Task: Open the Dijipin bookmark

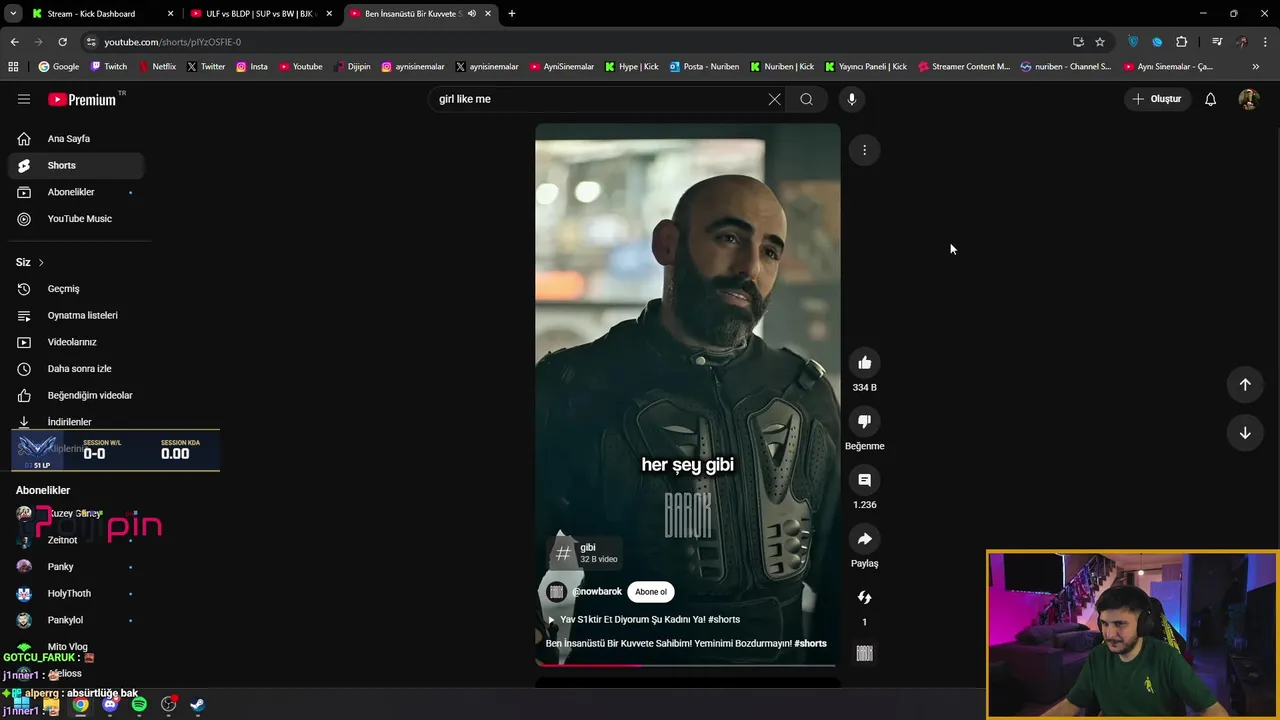Action: 351,66
